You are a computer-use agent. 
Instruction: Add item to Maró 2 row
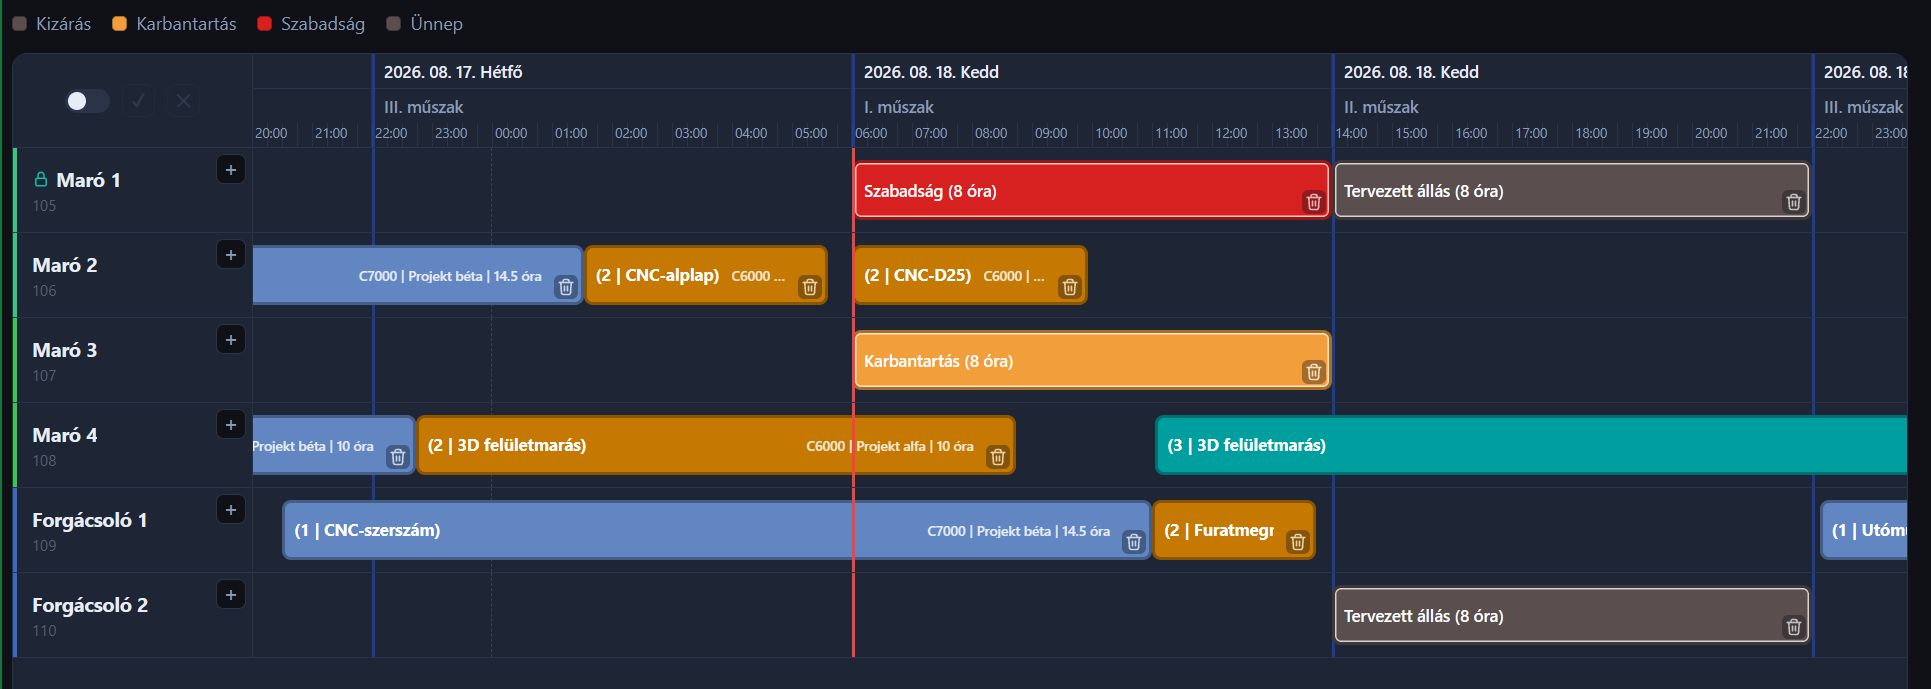click(231, 255)
